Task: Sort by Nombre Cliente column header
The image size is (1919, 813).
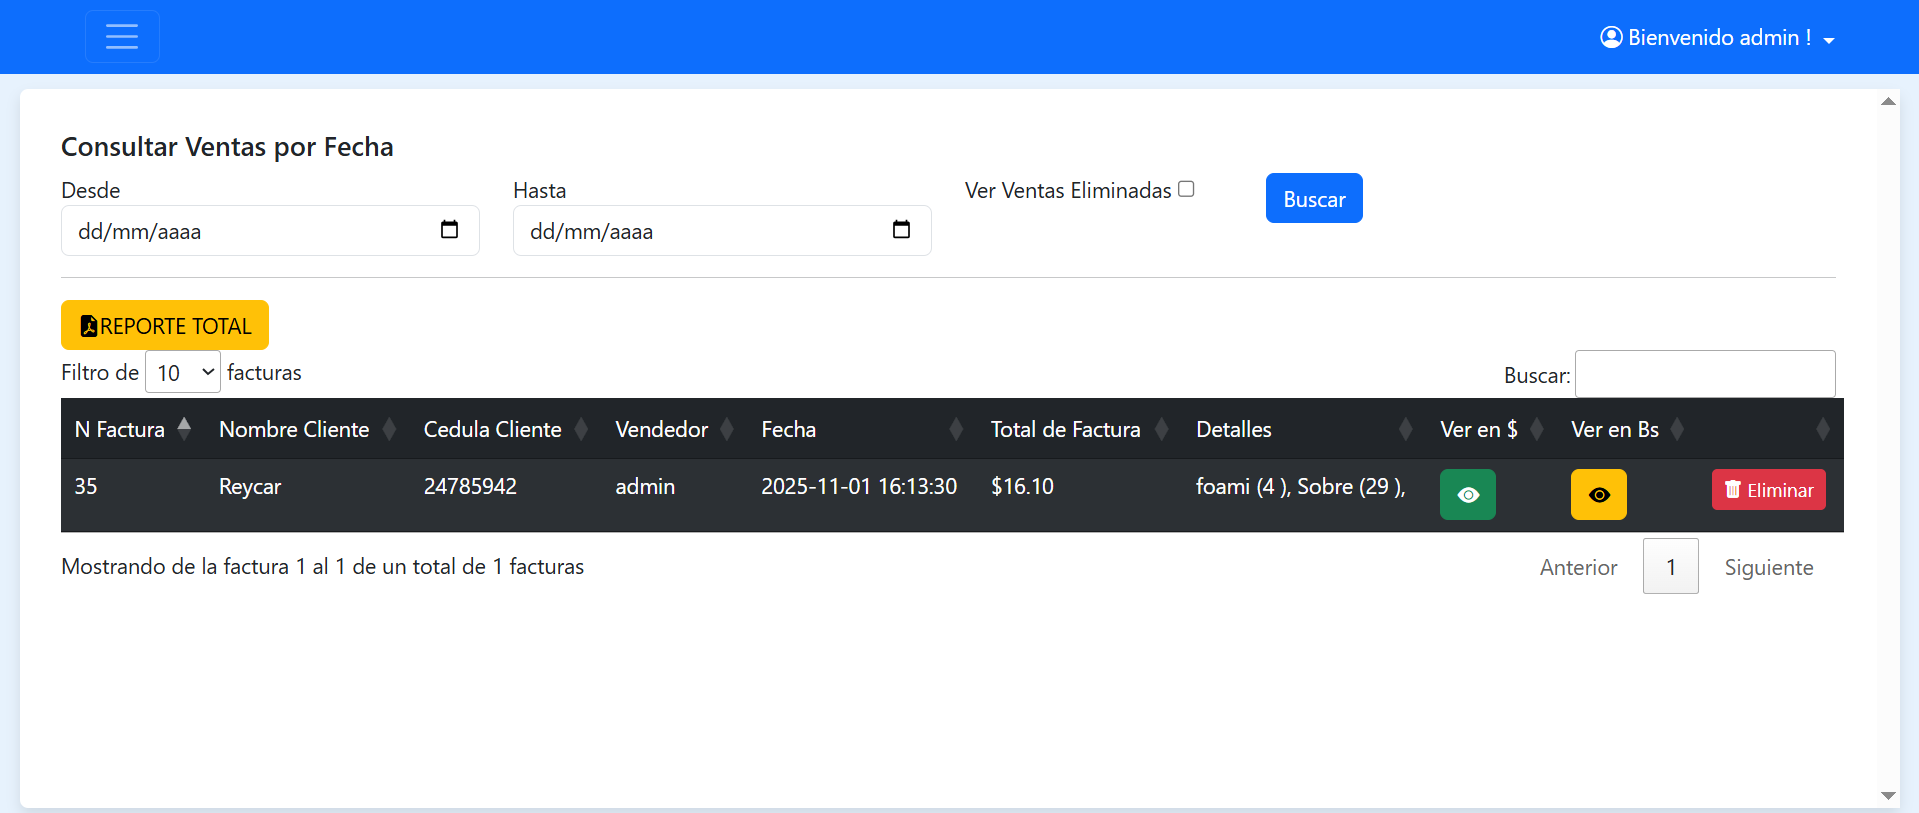Action: click(x=294, y=429)
